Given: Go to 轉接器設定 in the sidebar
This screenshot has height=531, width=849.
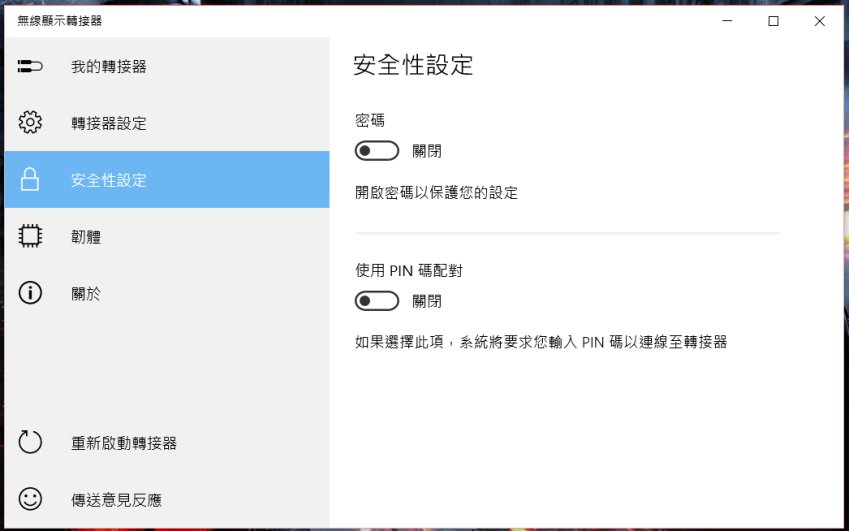Looking at the screenshot, I should tap(167, 123).
